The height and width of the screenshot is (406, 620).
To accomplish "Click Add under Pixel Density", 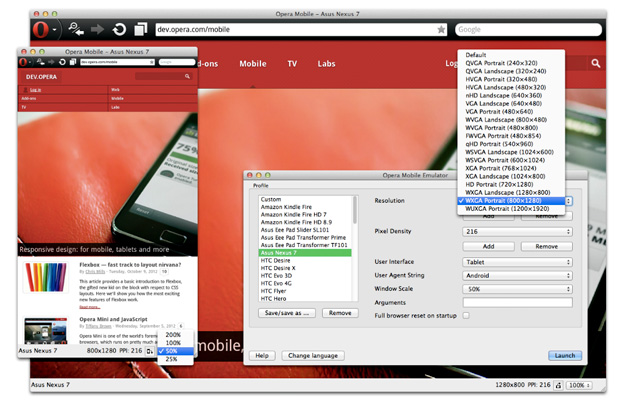I will (x=488, y=246).
